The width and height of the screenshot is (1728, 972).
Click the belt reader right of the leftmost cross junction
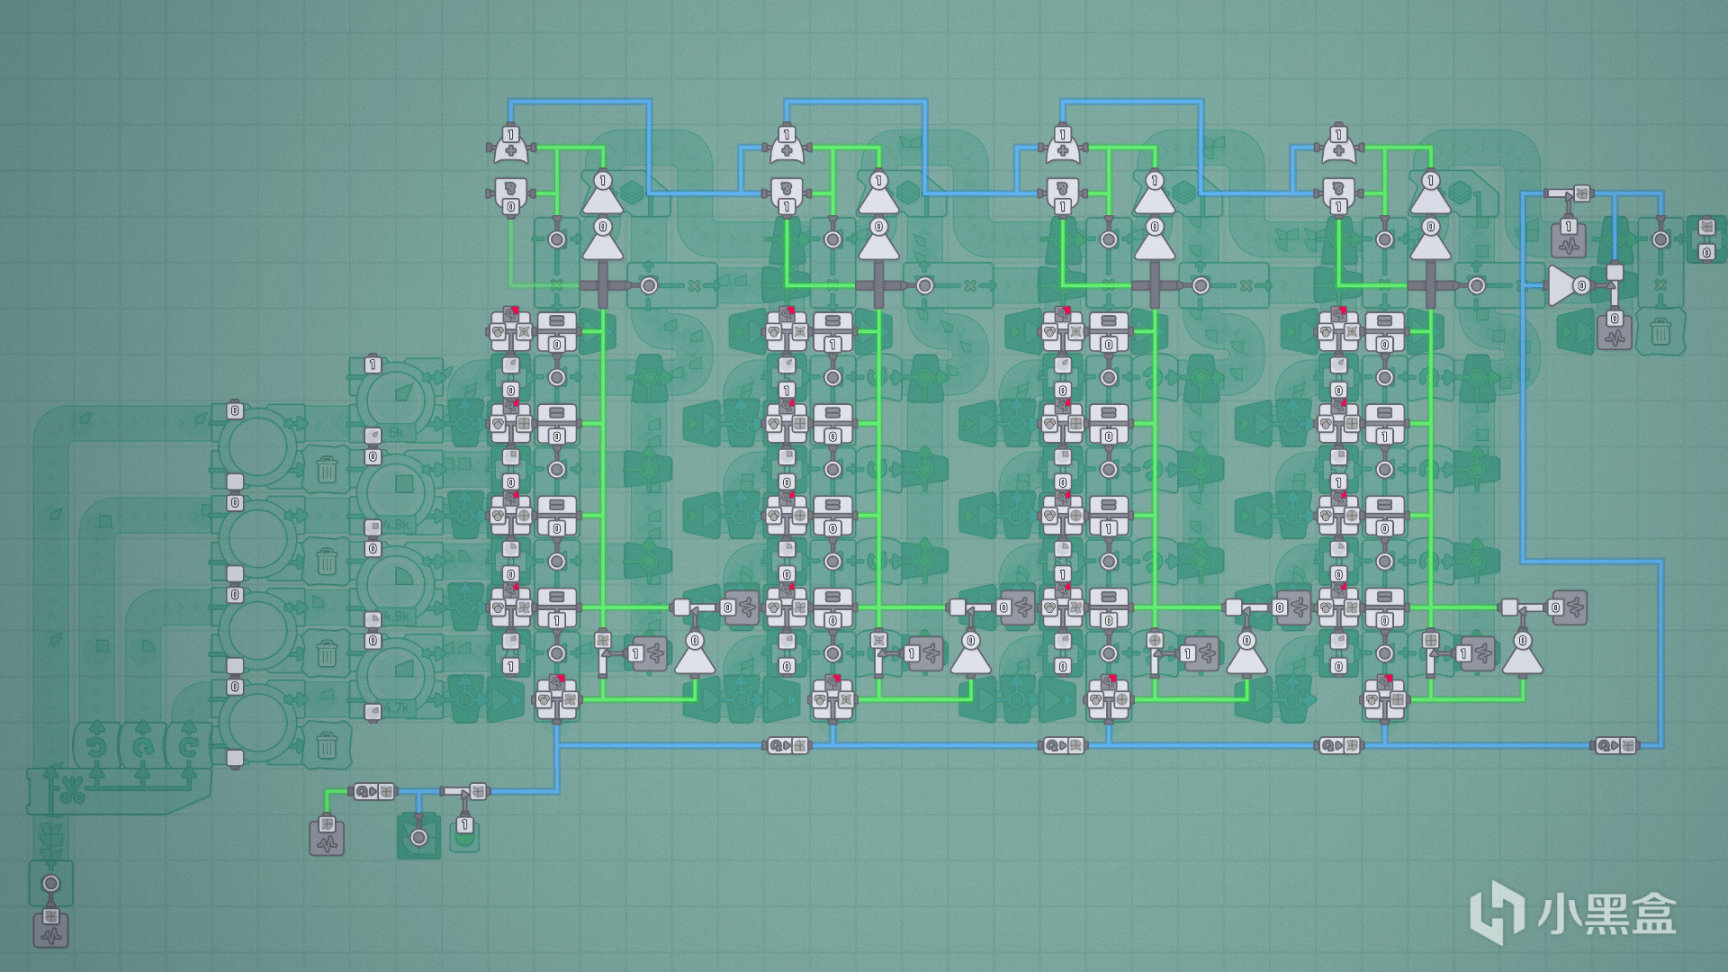(649, 286)
